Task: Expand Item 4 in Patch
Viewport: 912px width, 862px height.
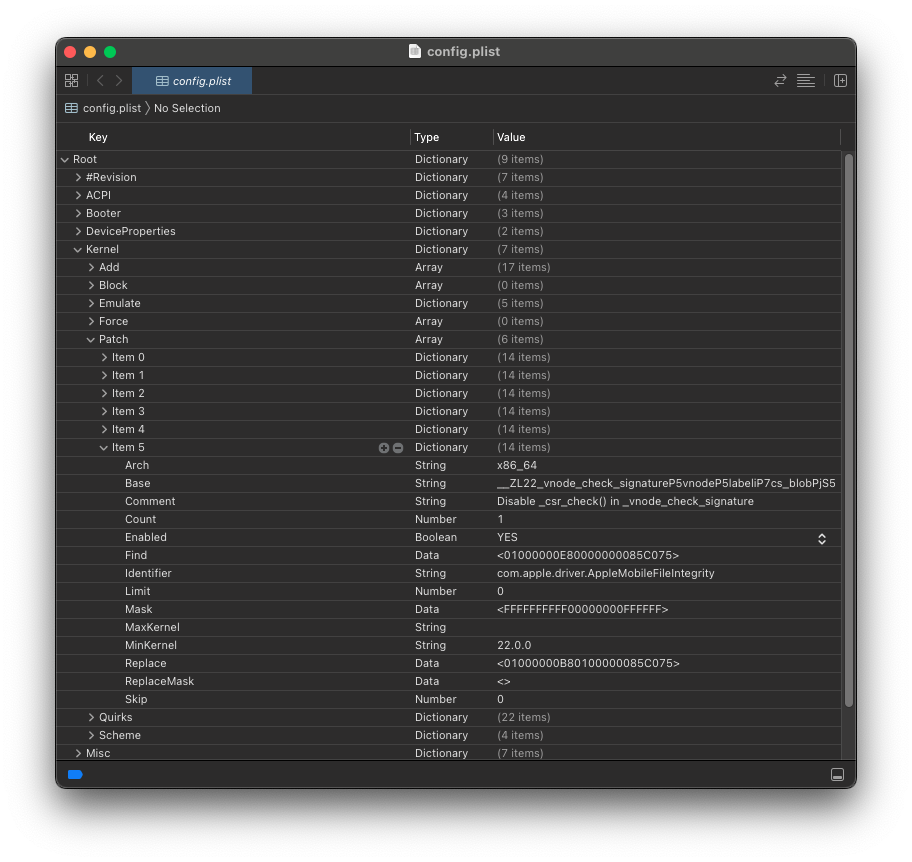Action: [104, 430]
